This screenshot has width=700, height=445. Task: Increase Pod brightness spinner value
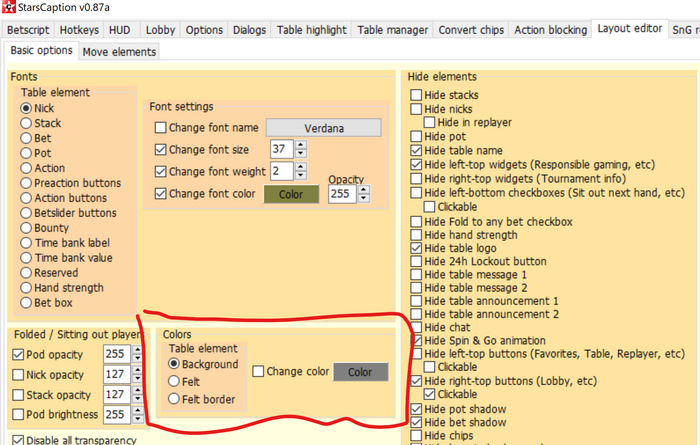(x=139, y=410)
